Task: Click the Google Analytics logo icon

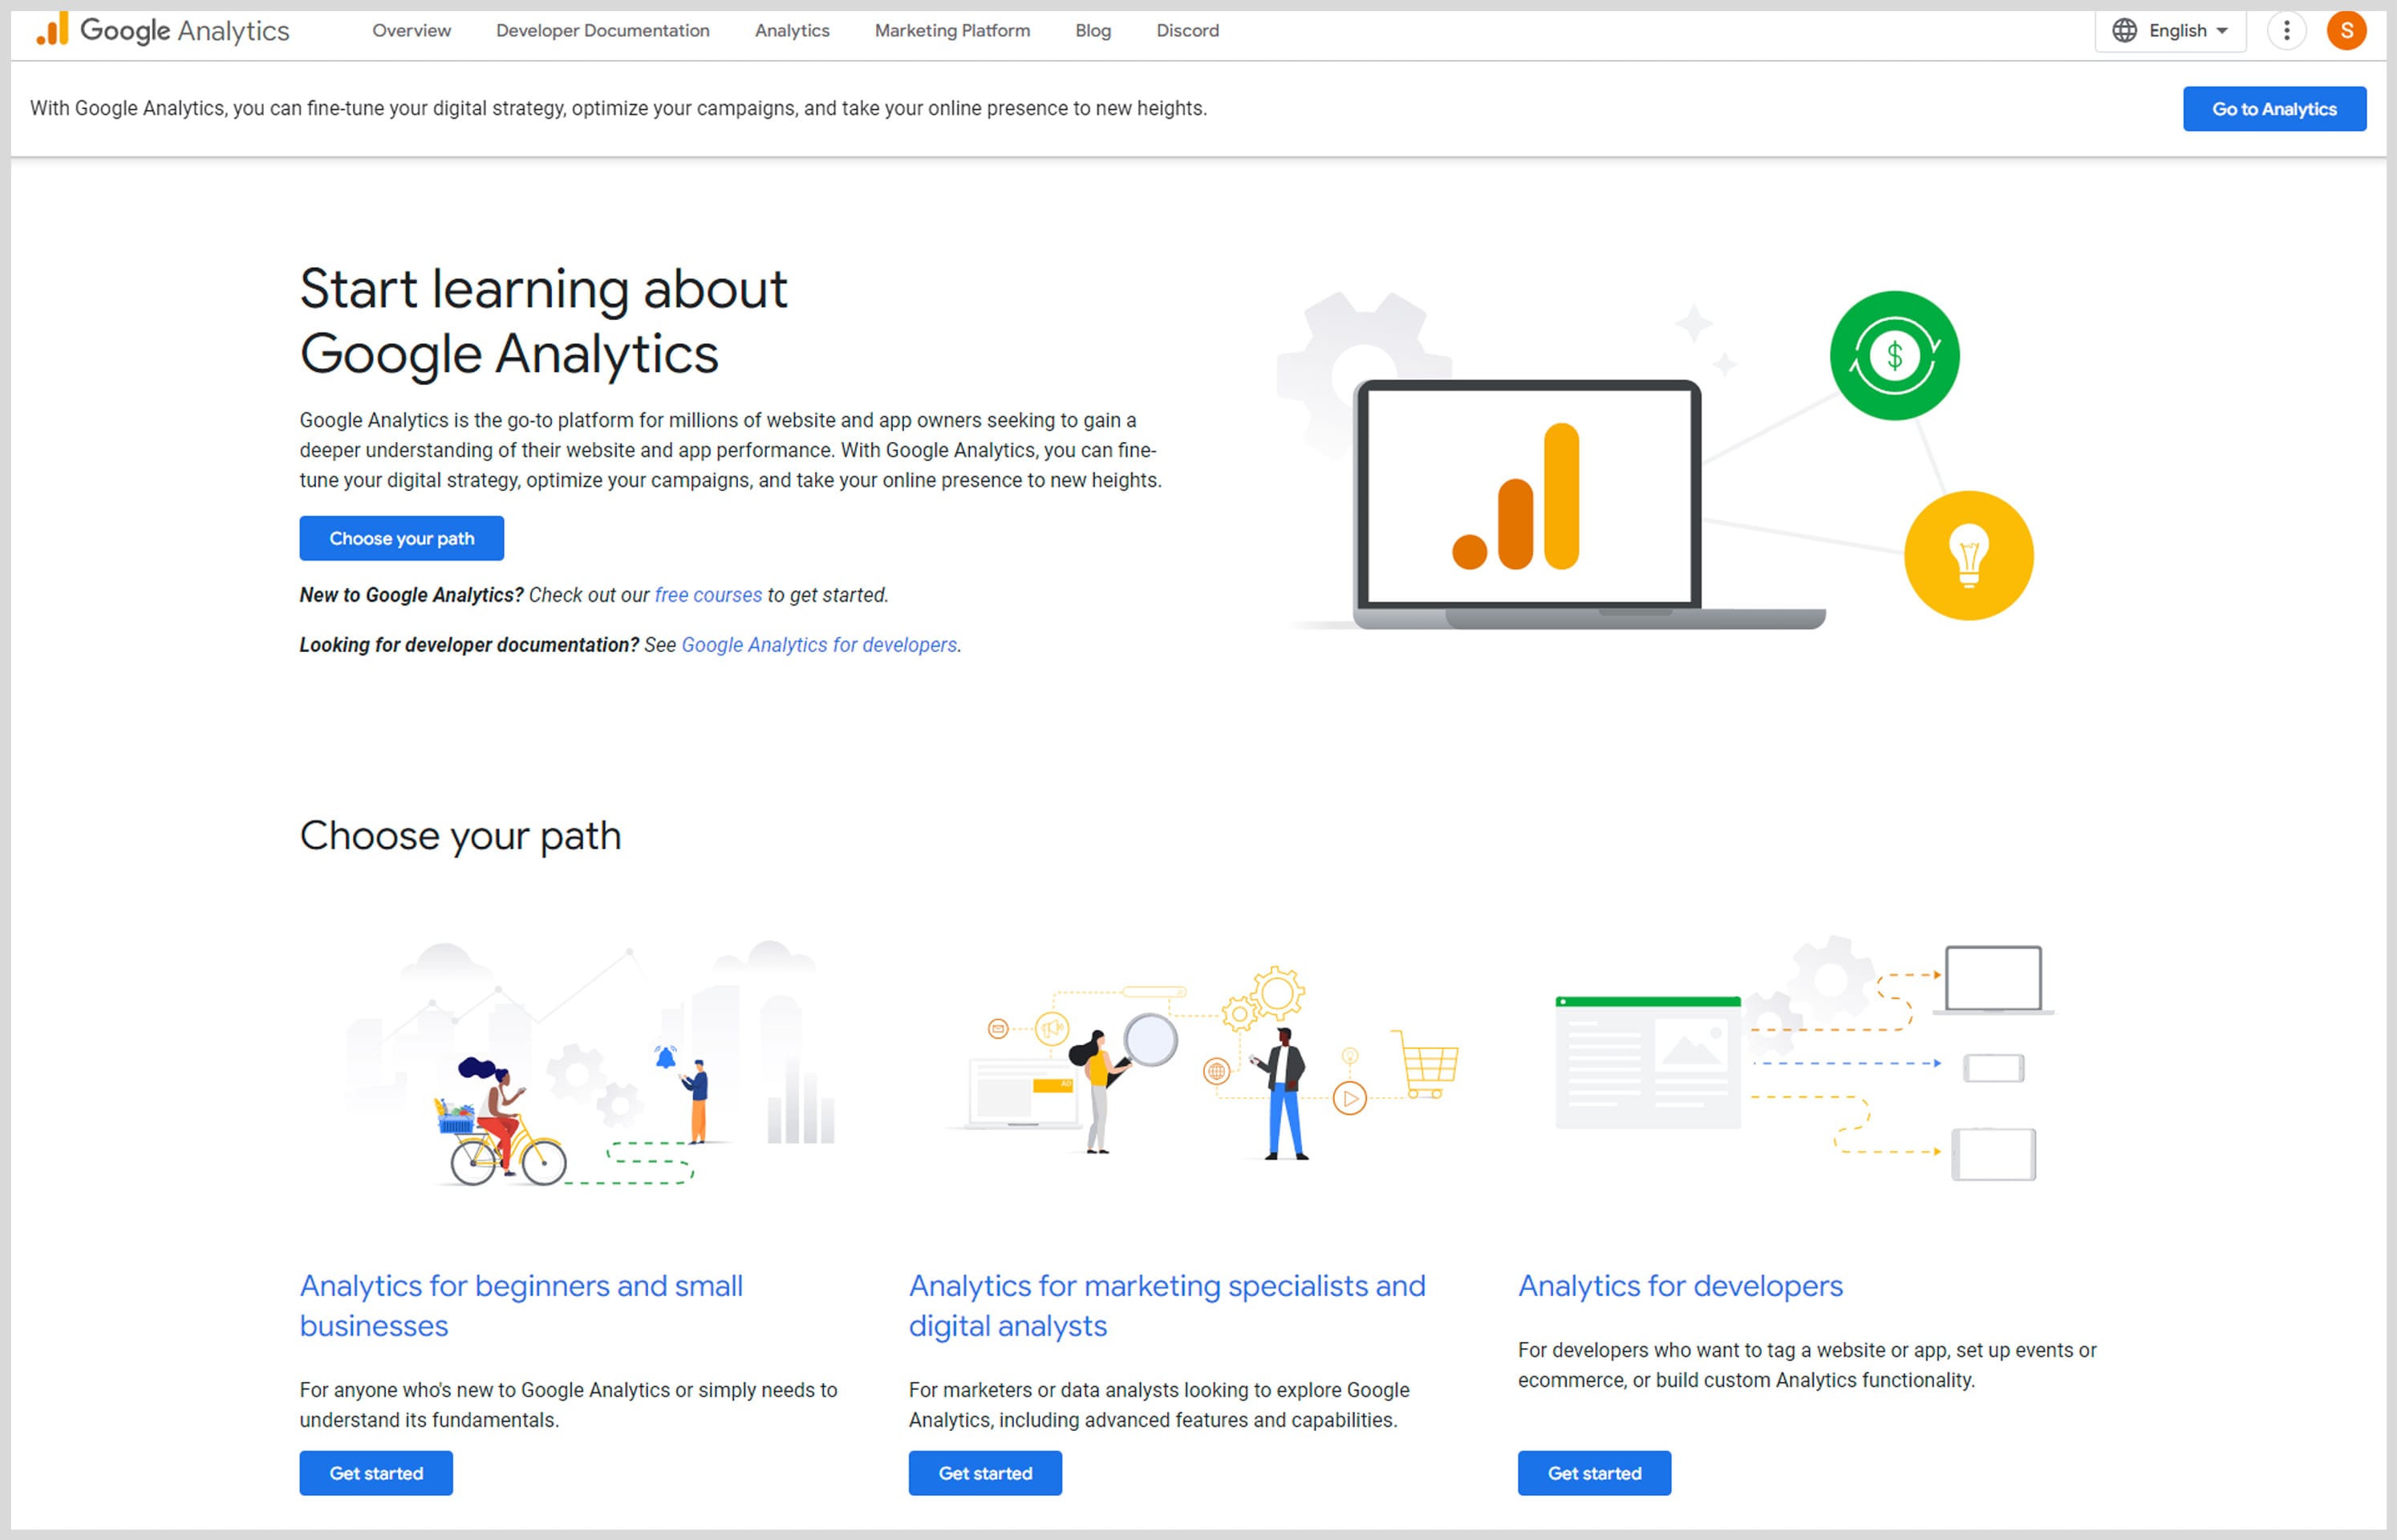Action: pos(52,30)
